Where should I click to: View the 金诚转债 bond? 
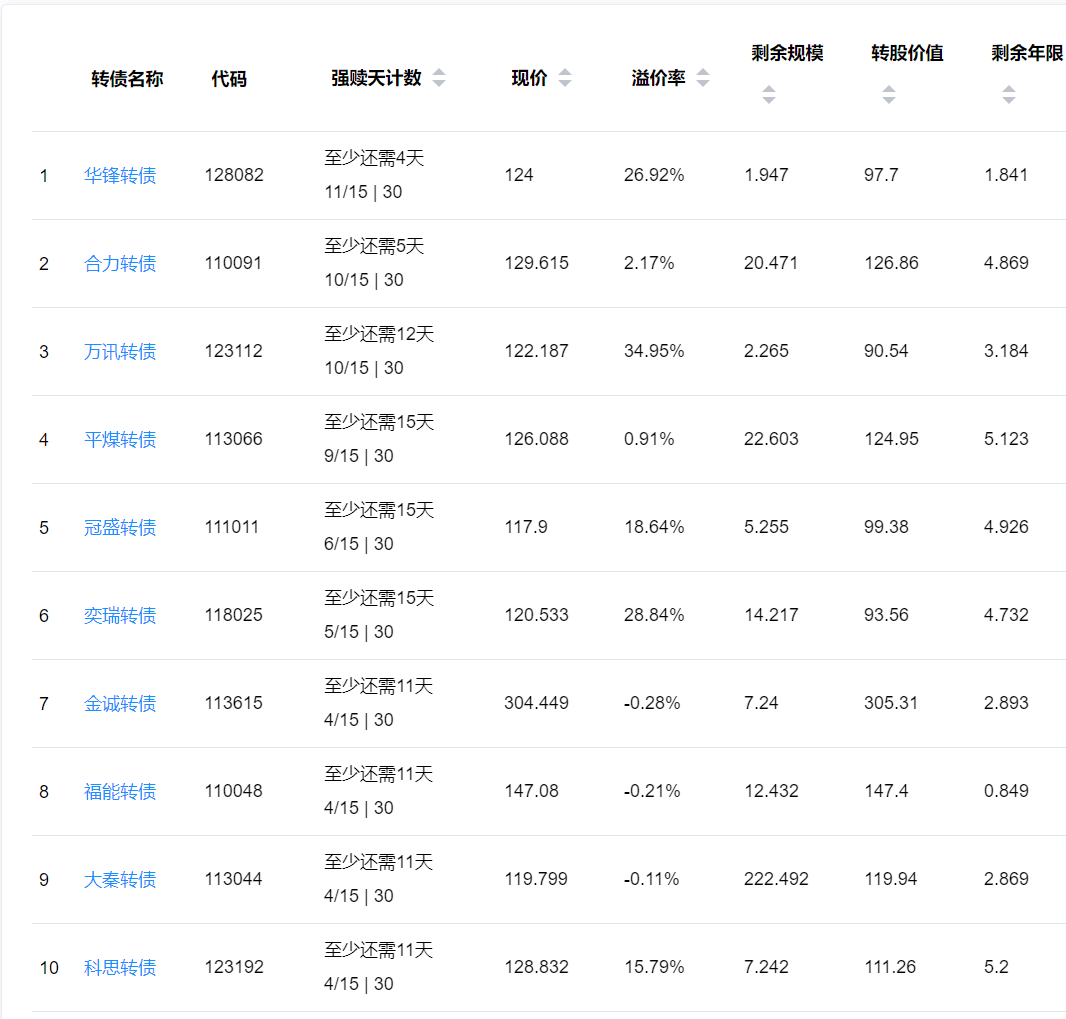point(120,704)
